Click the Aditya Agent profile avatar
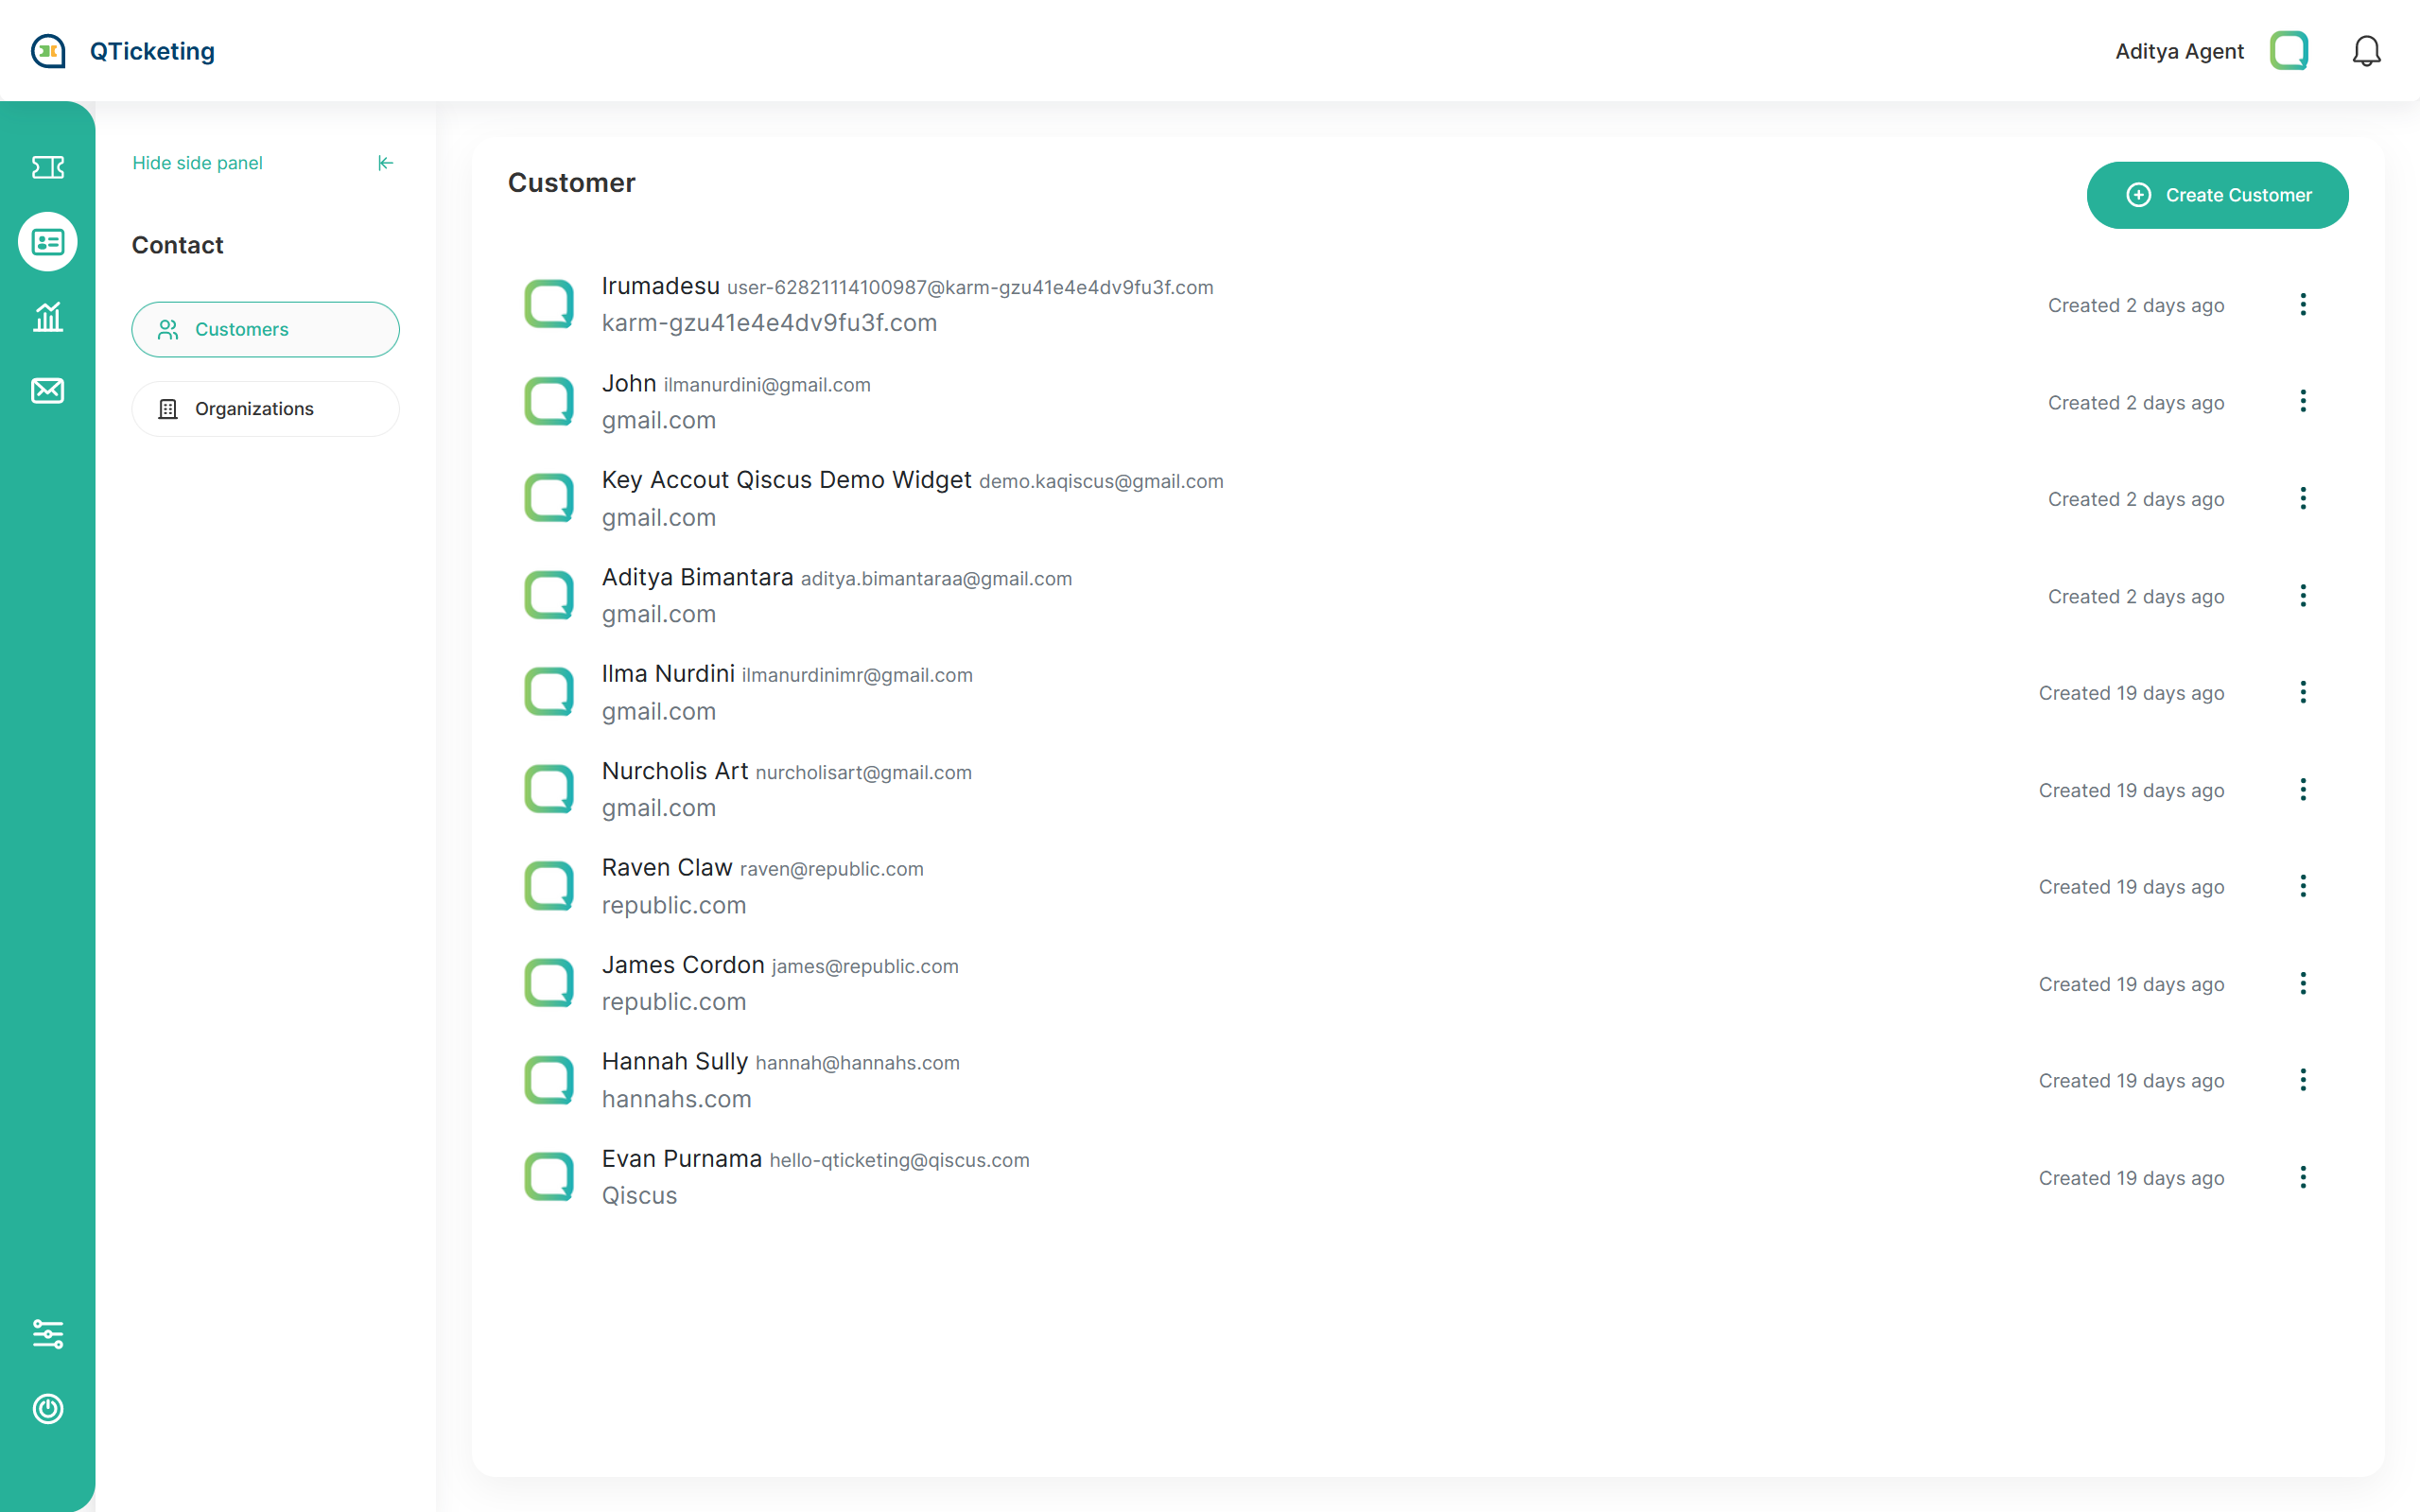Viewport: 2420px width, 1512px height. point(2289,51)
